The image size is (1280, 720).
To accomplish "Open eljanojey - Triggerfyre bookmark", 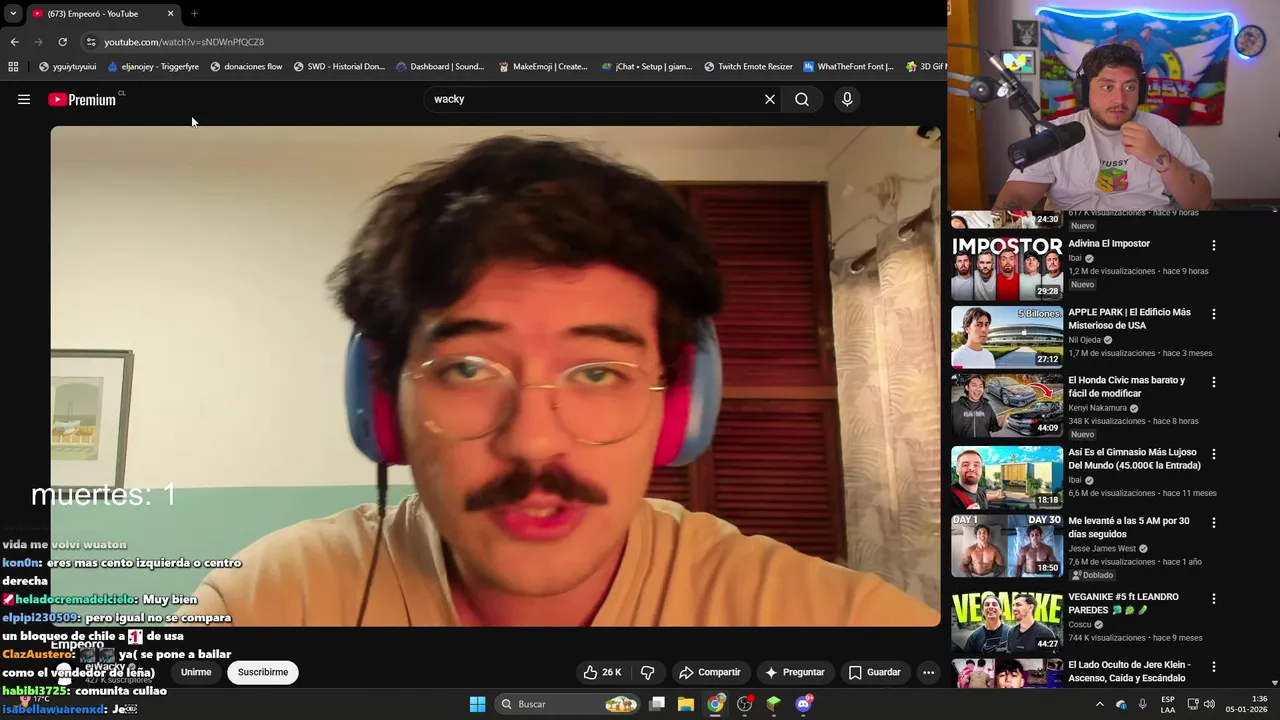I will tap(153, 67).
